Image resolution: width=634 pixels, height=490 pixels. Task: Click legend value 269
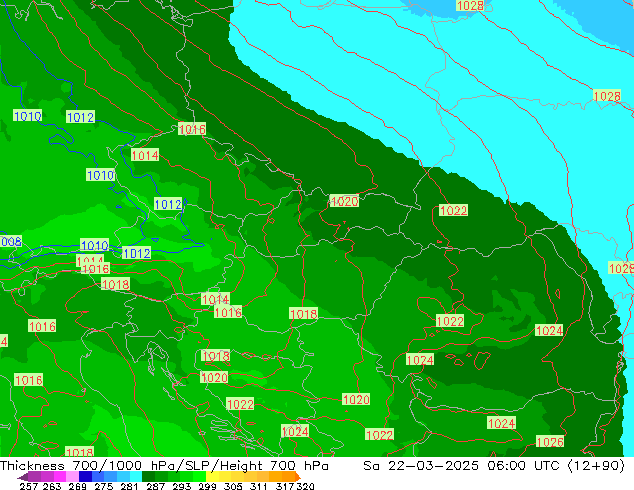[x=77, y=486]
